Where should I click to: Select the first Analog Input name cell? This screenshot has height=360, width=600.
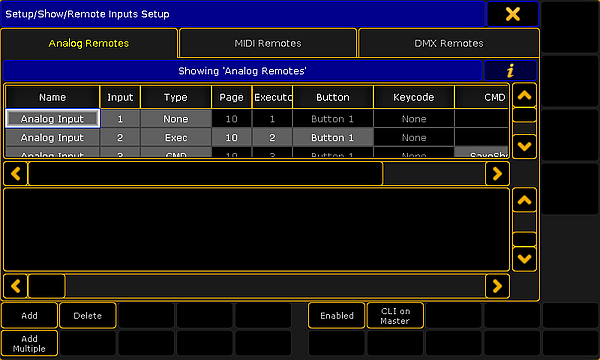click(52, 119)
